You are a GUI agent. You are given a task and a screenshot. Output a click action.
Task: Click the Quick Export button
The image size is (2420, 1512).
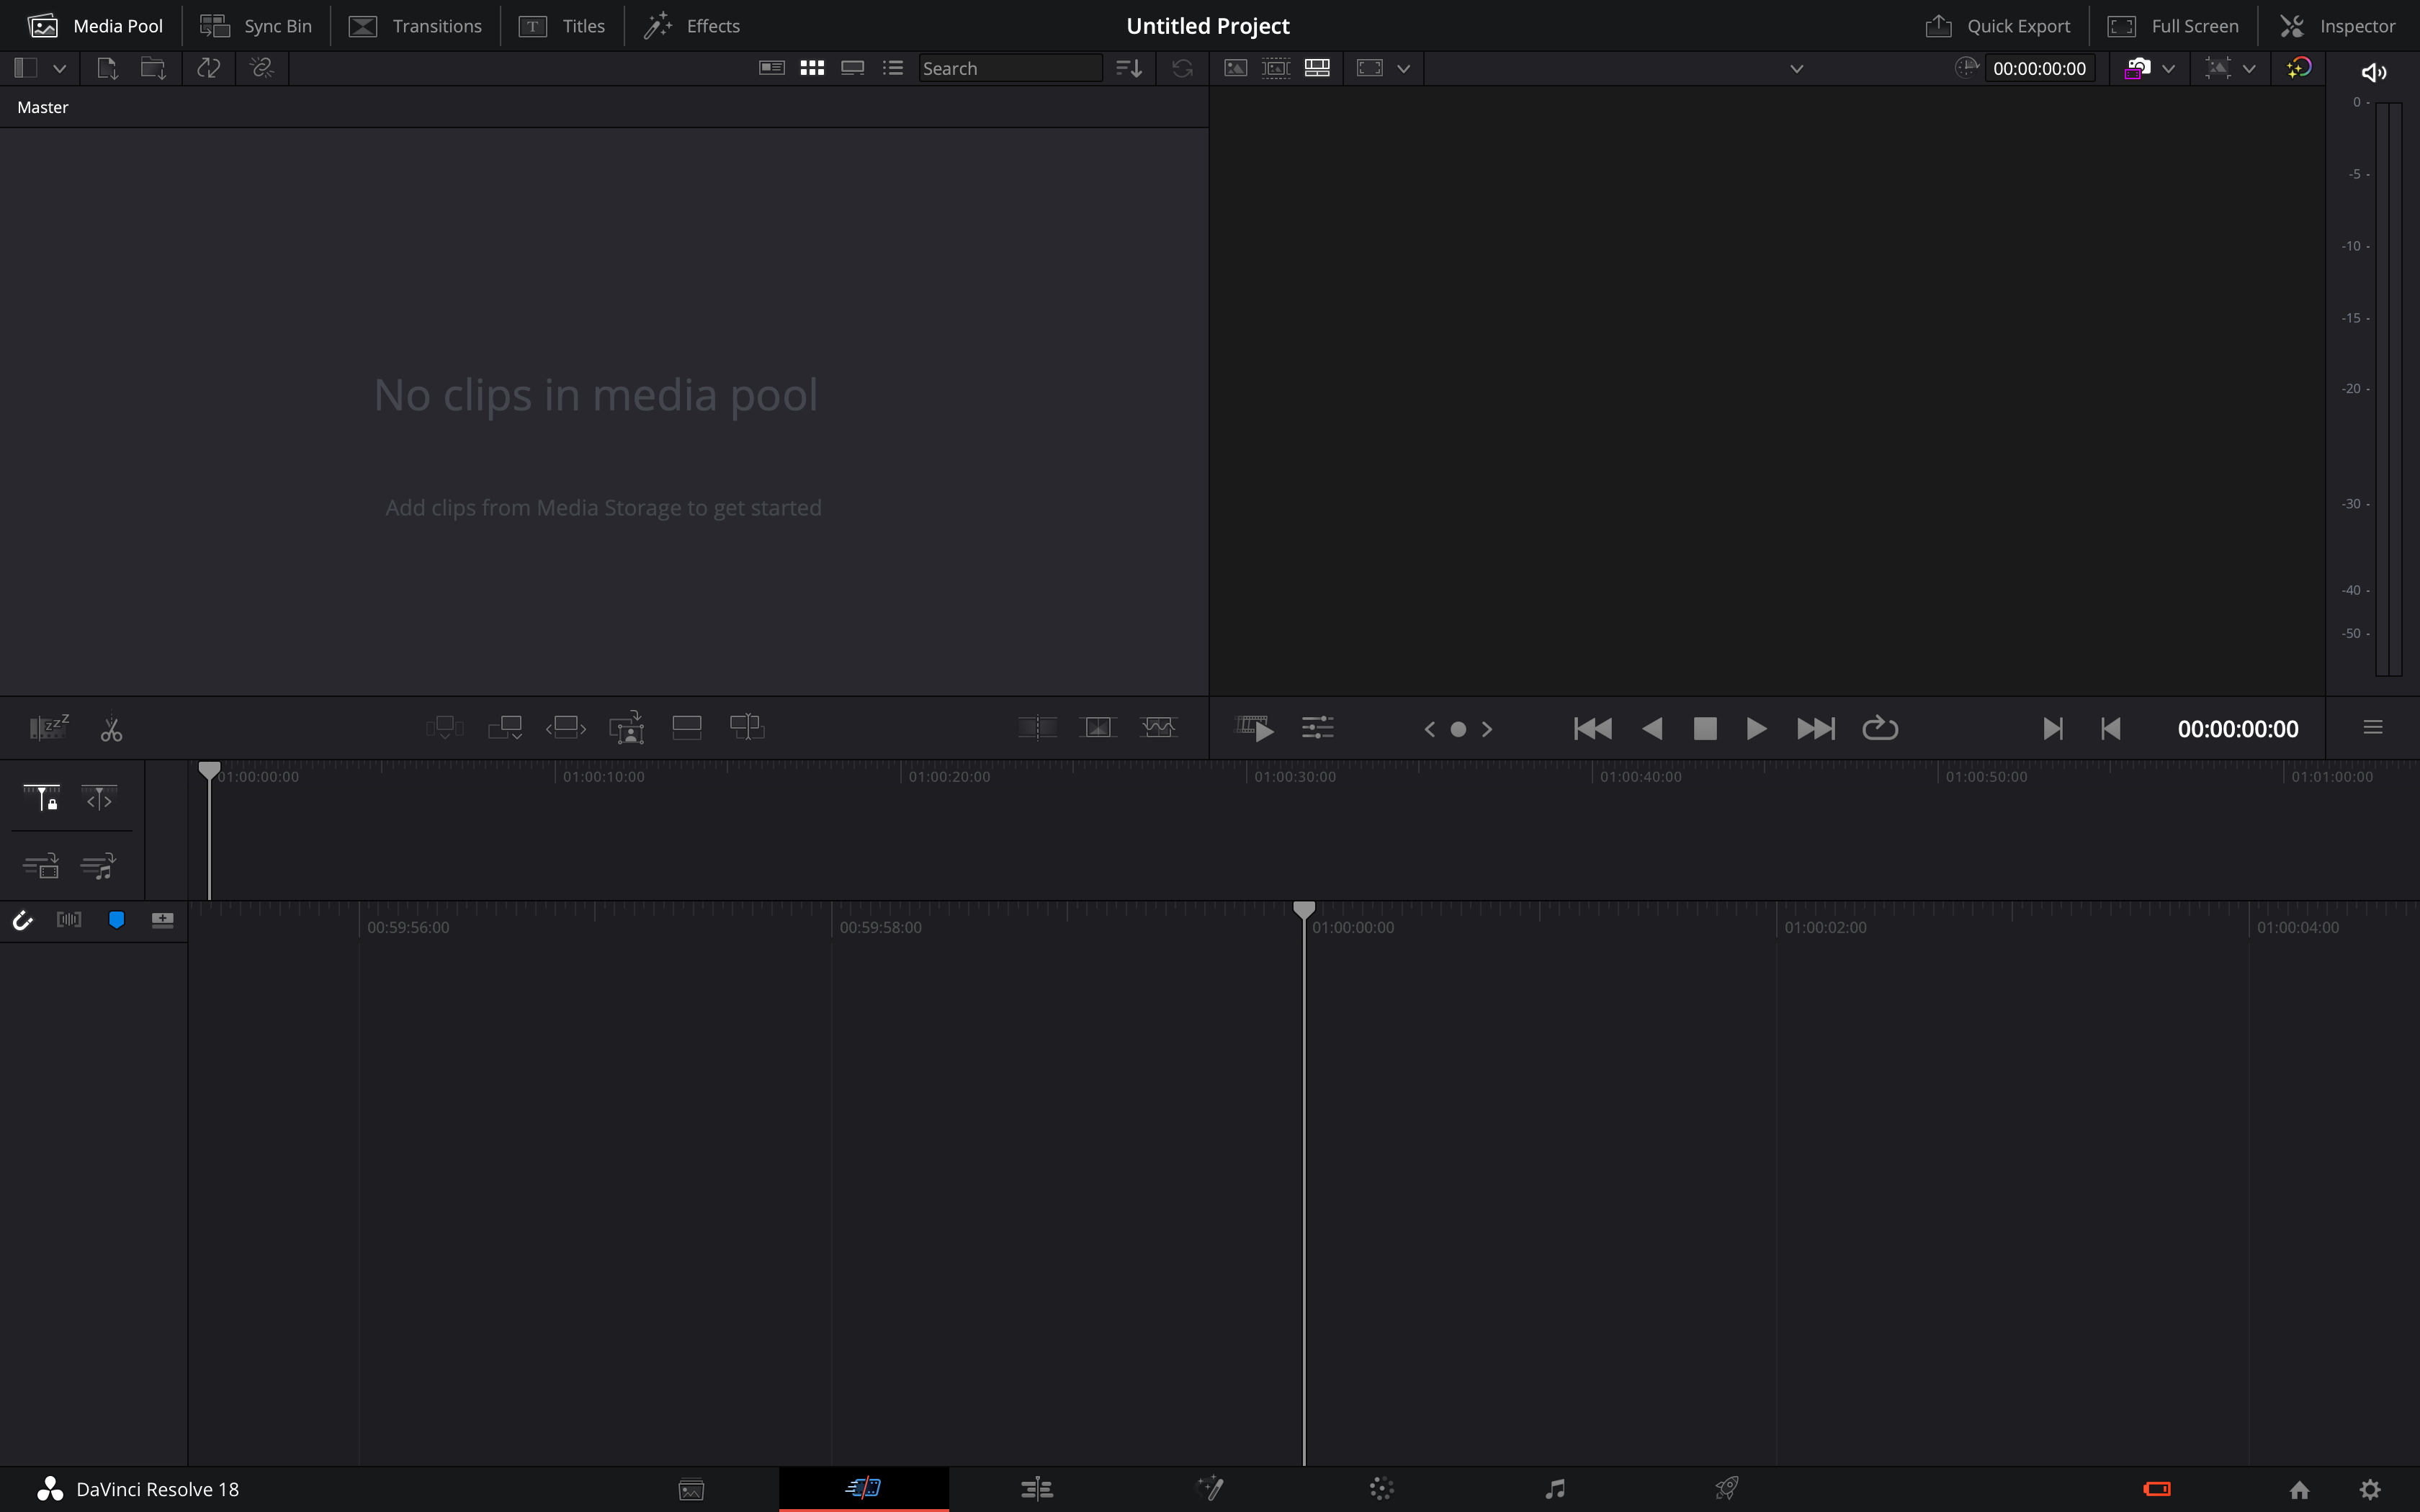[x=1997, y=26]
